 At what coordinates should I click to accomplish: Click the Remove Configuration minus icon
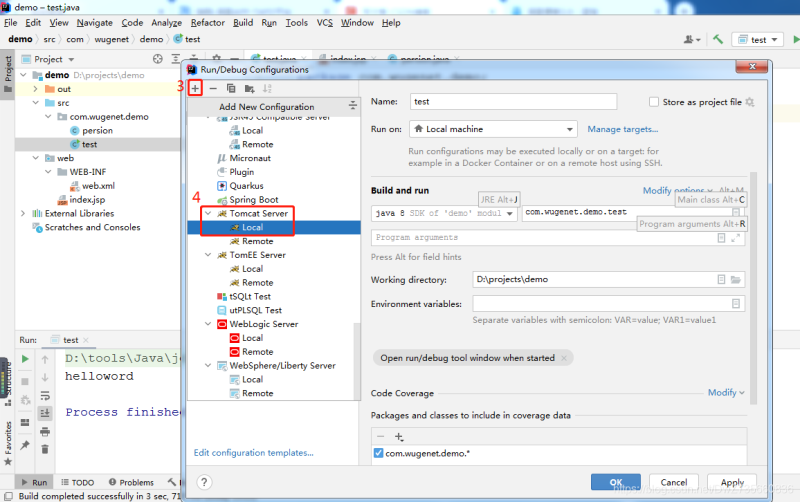coord(213,88)
